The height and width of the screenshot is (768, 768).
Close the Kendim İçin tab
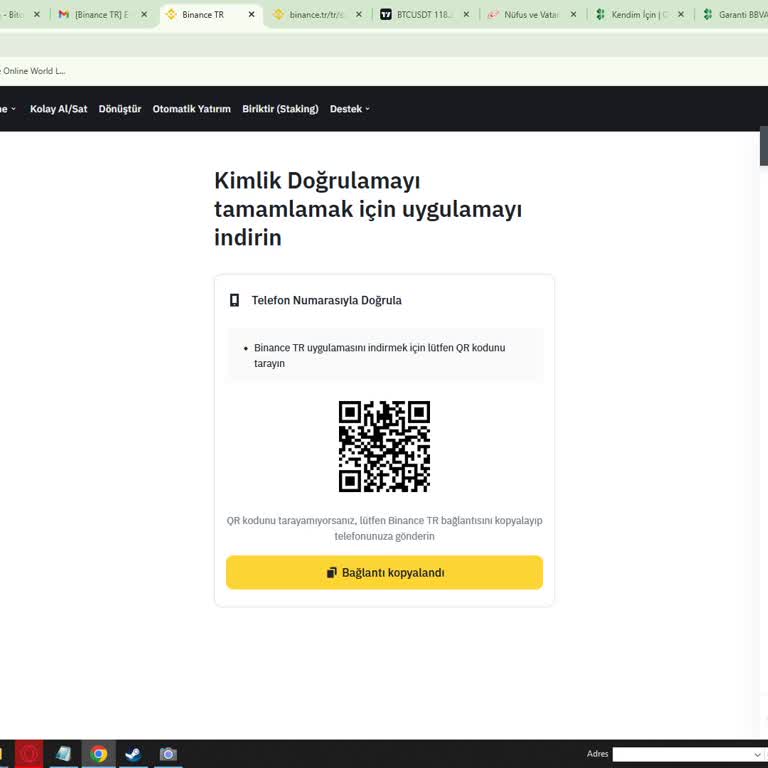(681, 15)
